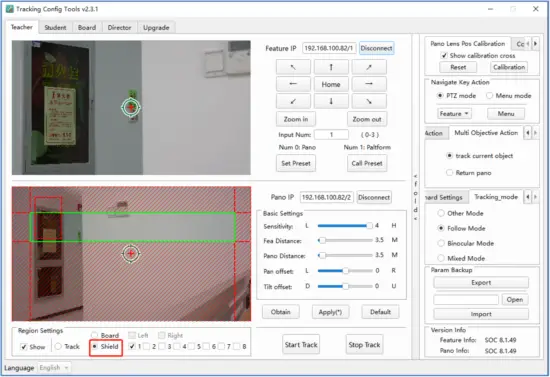The image size is (550, 377).
Task: Click the Start Track button
Action: (301, 345)
